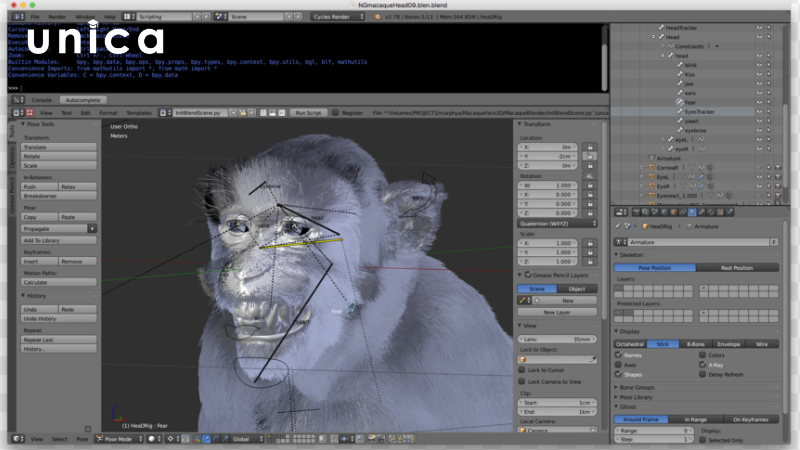Viewport: 800px width, 450px height.
Task: Click the HeadRig object icon in breadcrumb
Action: pyautogui.click(x=643, y=227)
